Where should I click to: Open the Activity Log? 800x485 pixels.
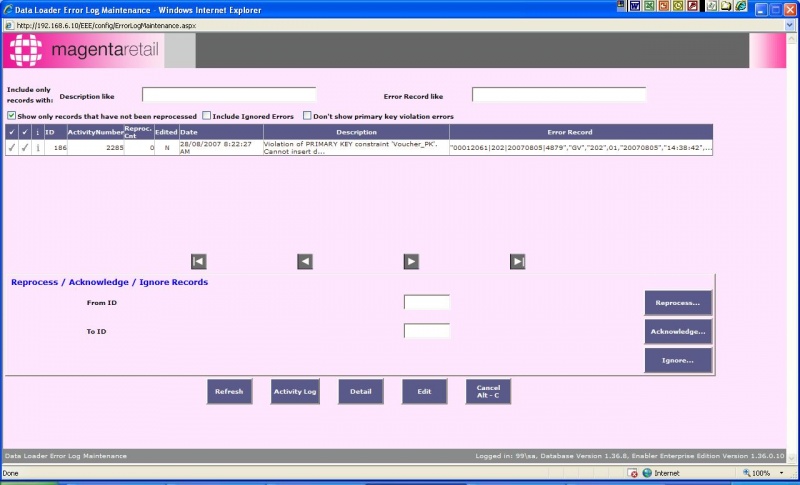295,392
